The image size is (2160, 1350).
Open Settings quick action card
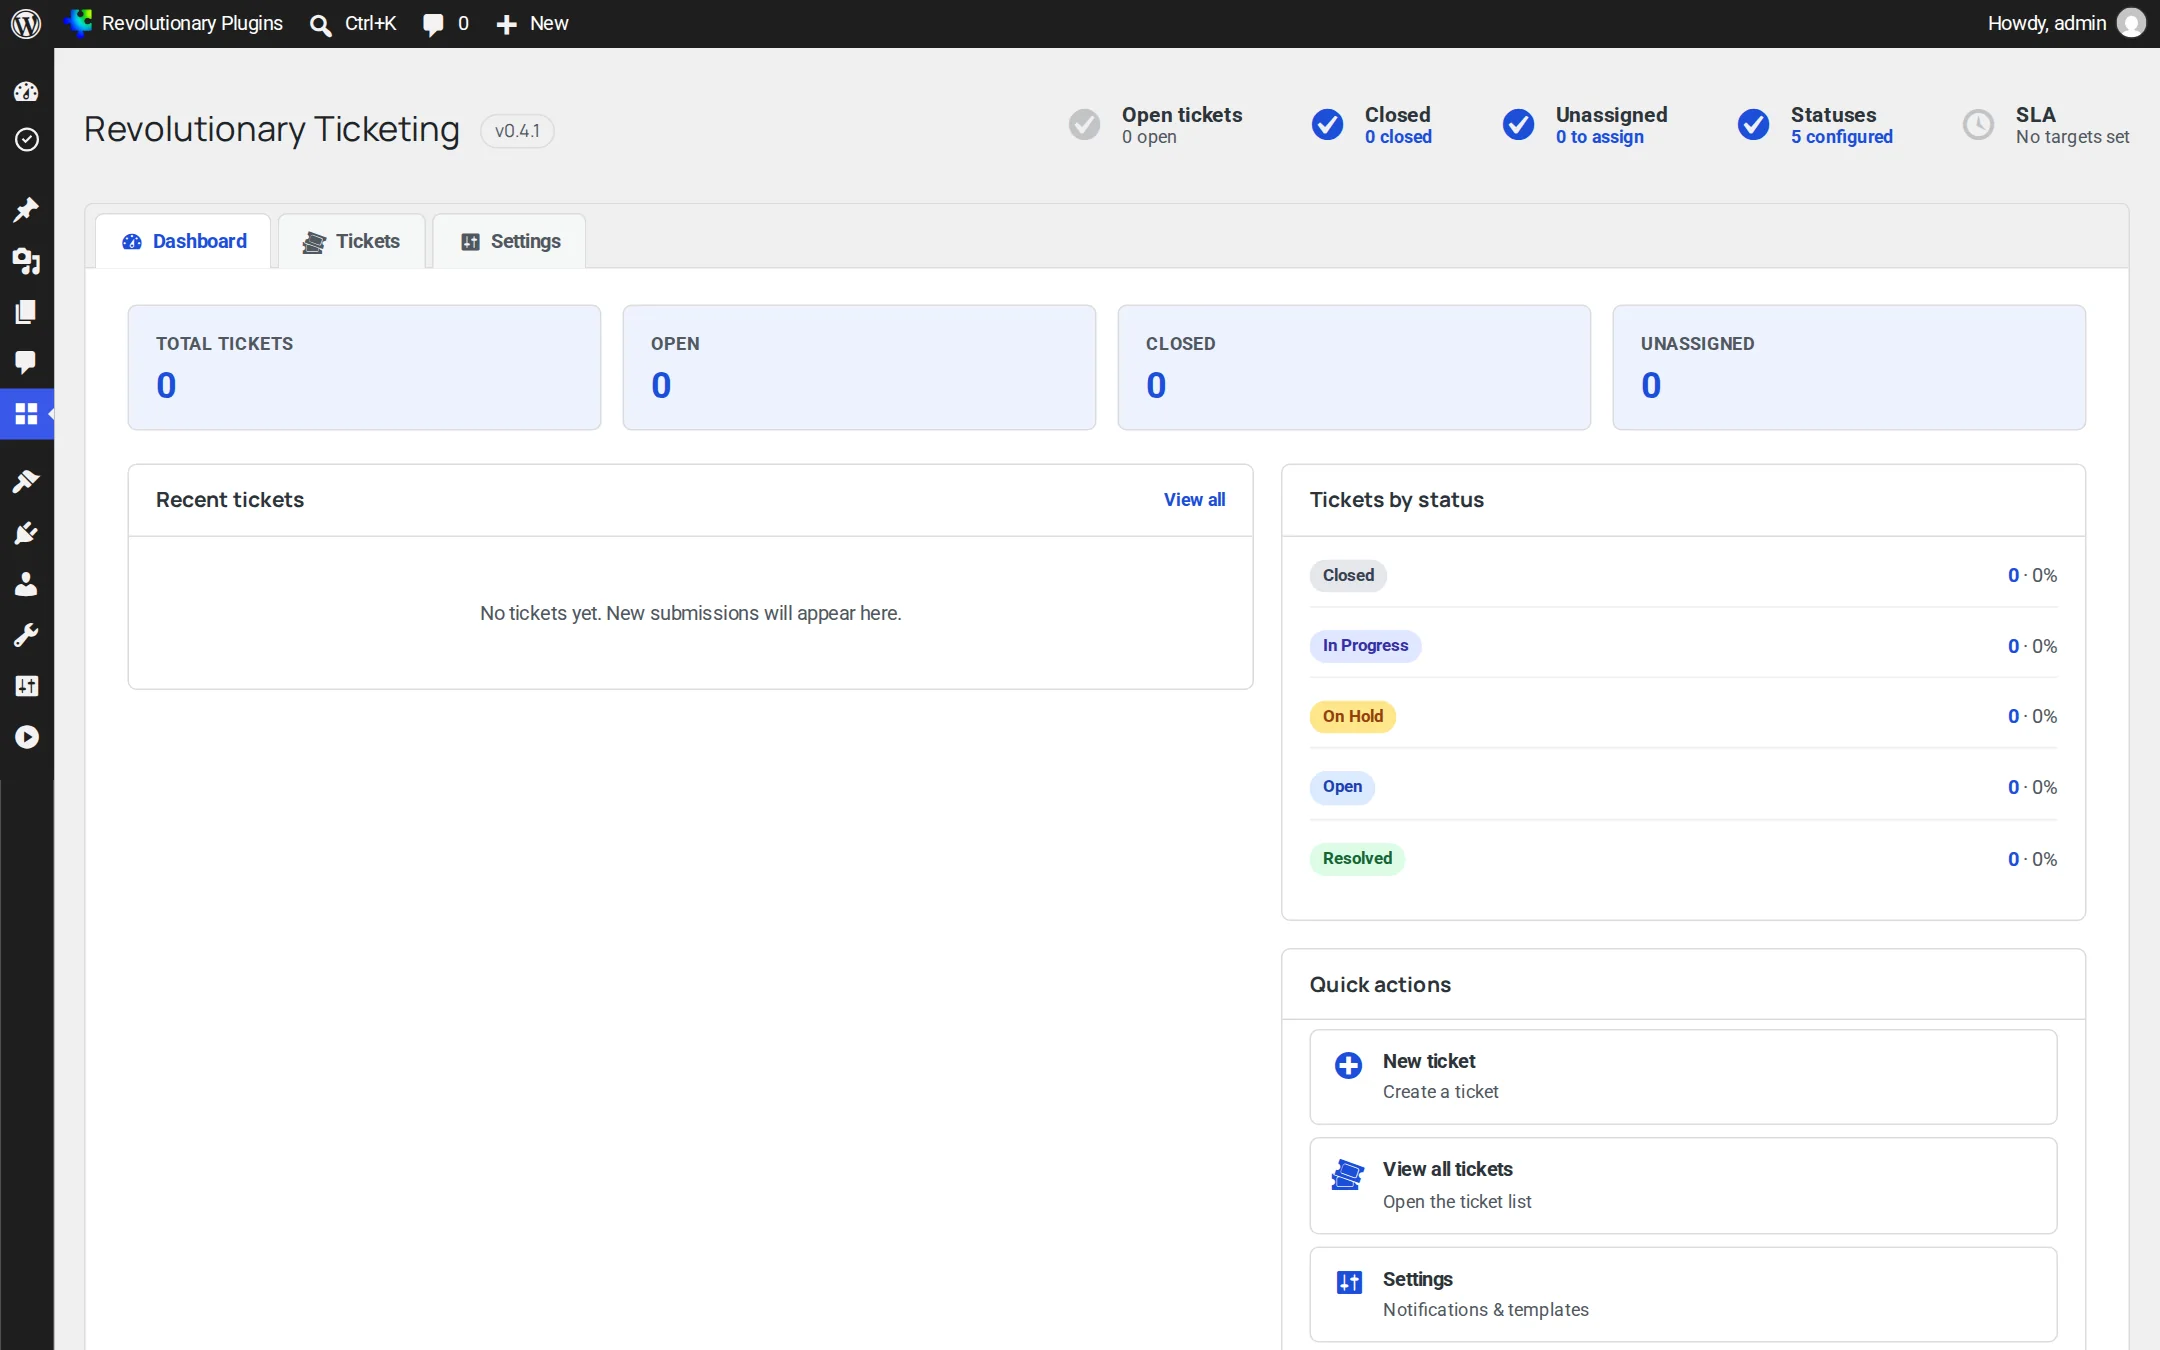[1683, 1294]
